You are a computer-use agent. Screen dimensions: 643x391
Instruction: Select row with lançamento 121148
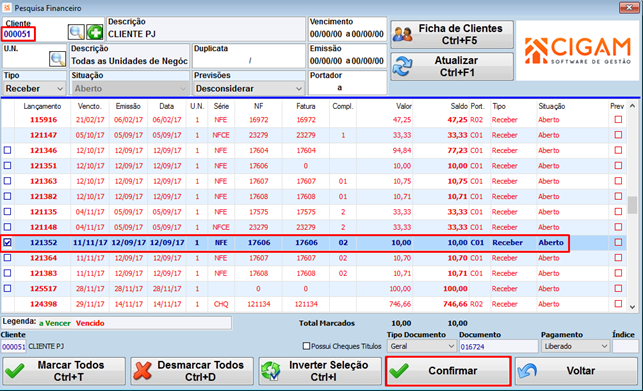[313, 227]
